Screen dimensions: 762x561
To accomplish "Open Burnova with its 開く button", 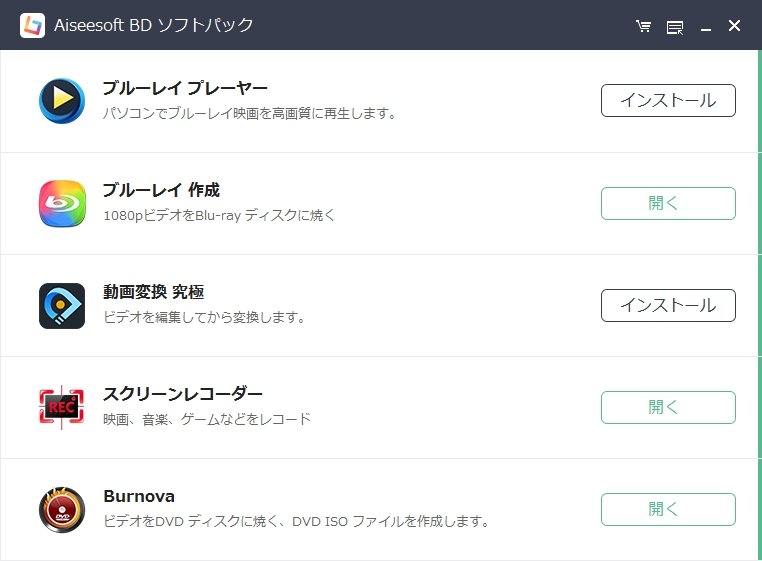I will (x=668, y=509).
